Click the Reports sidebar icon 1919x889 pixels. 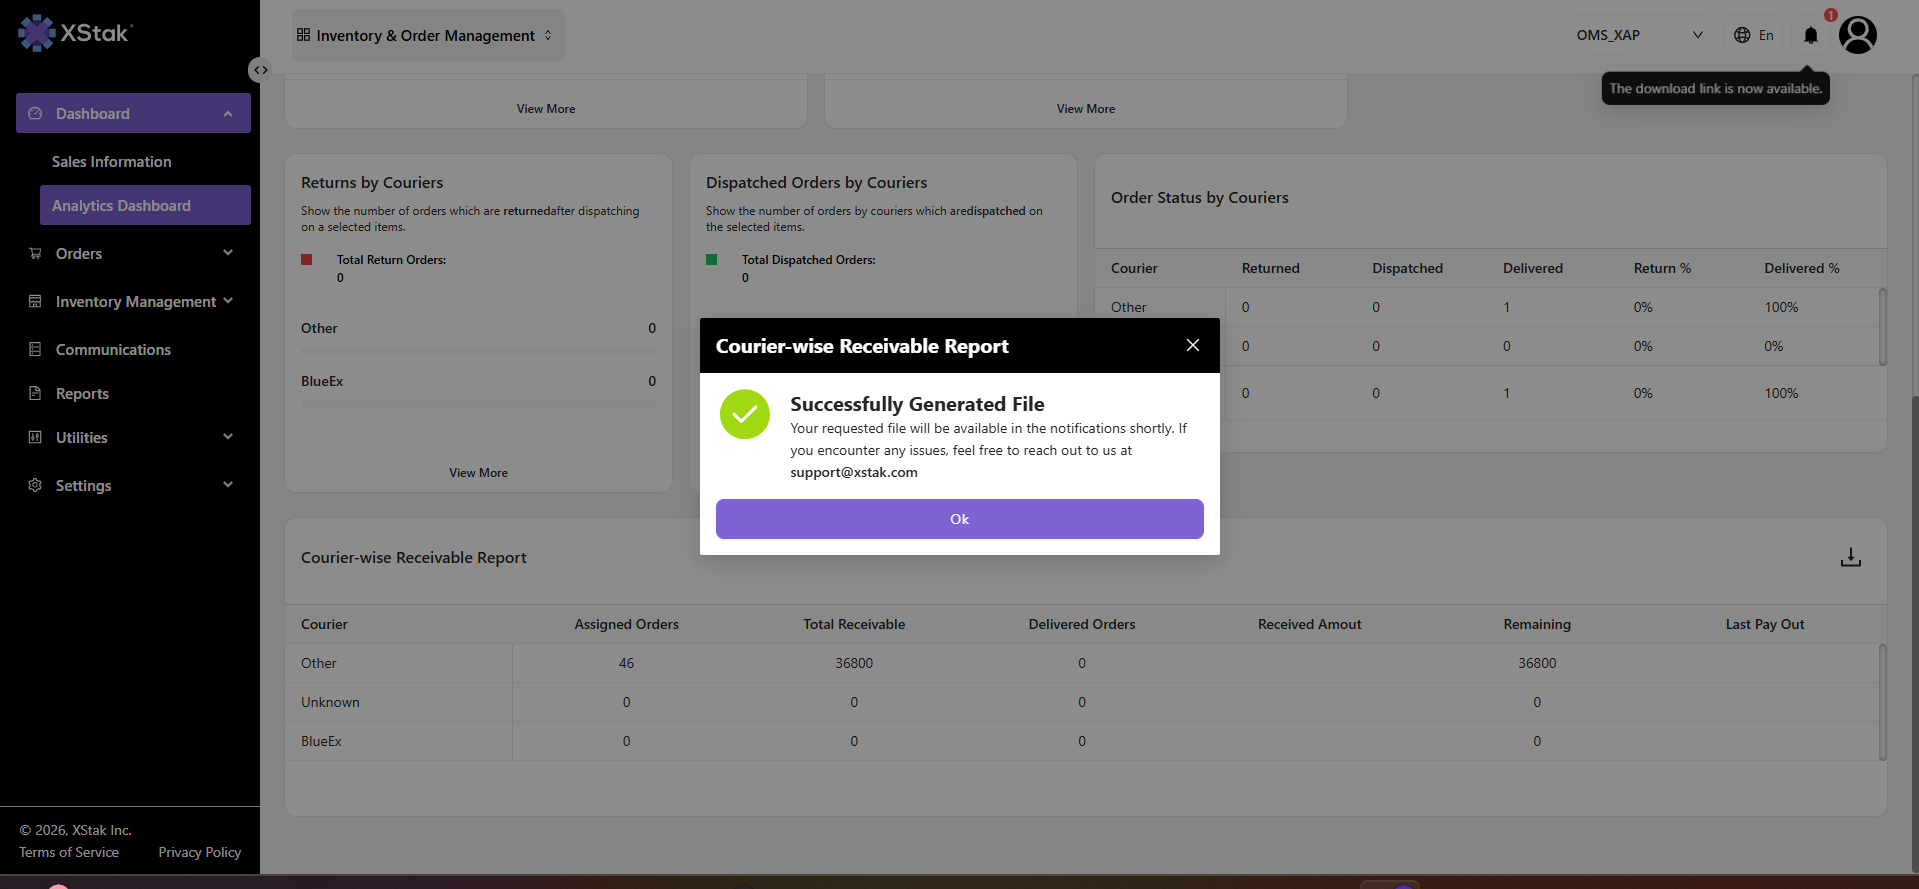click(35, 393)
